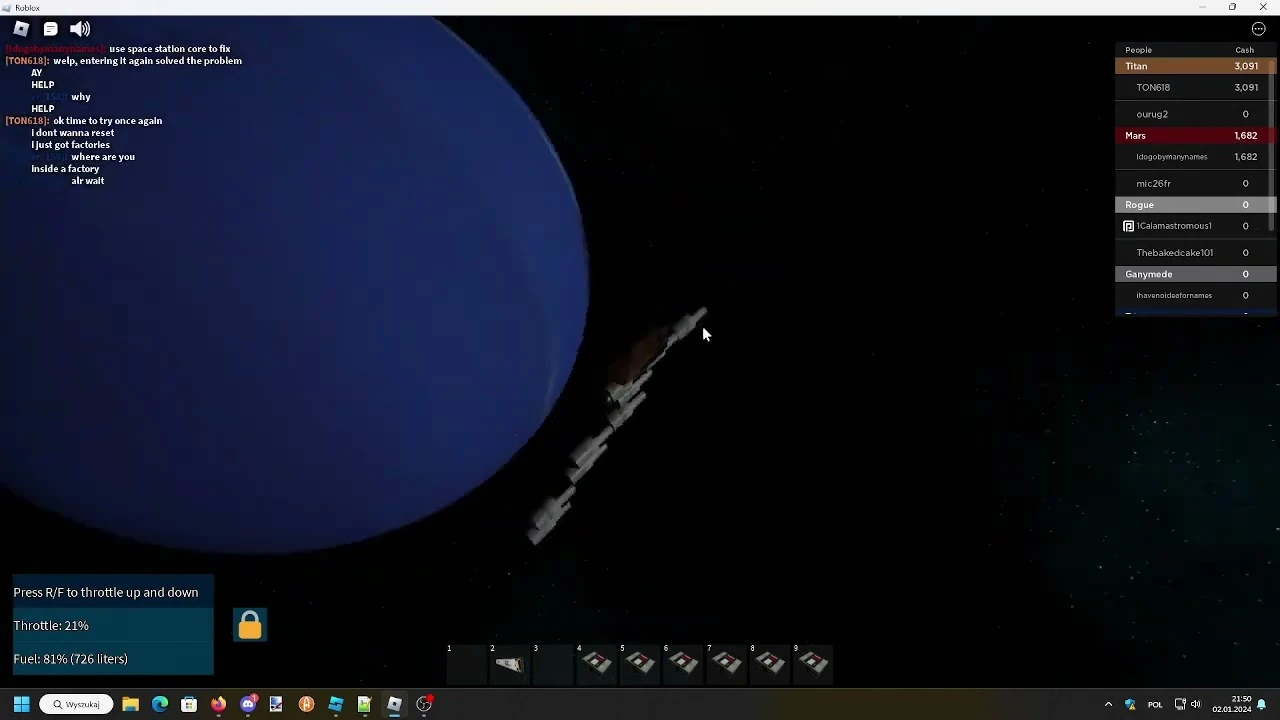Screen dimensions: 1280x720
Task: Mute the game audio with speaker icon
Action: click(x=80, y=28)
